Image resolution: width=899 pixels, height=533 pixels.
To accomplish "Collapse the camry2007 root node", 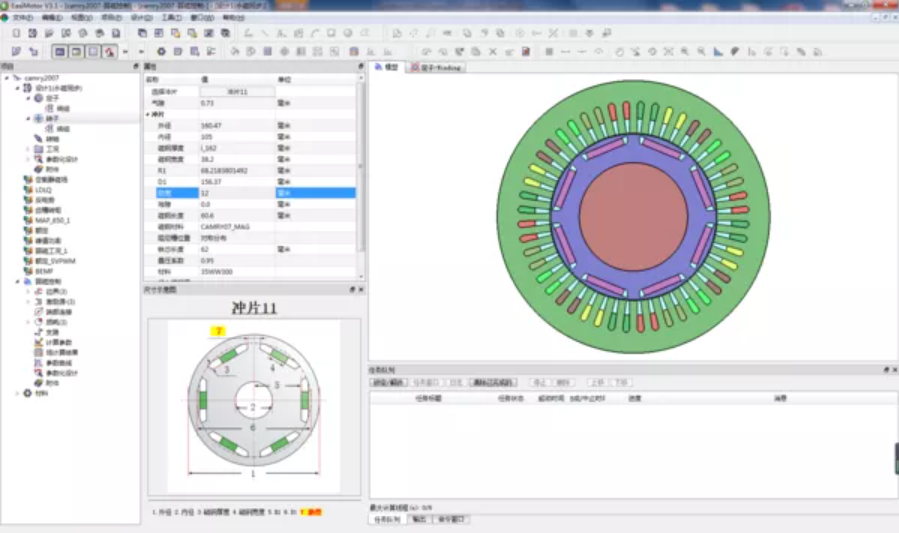I will (7, 78).
